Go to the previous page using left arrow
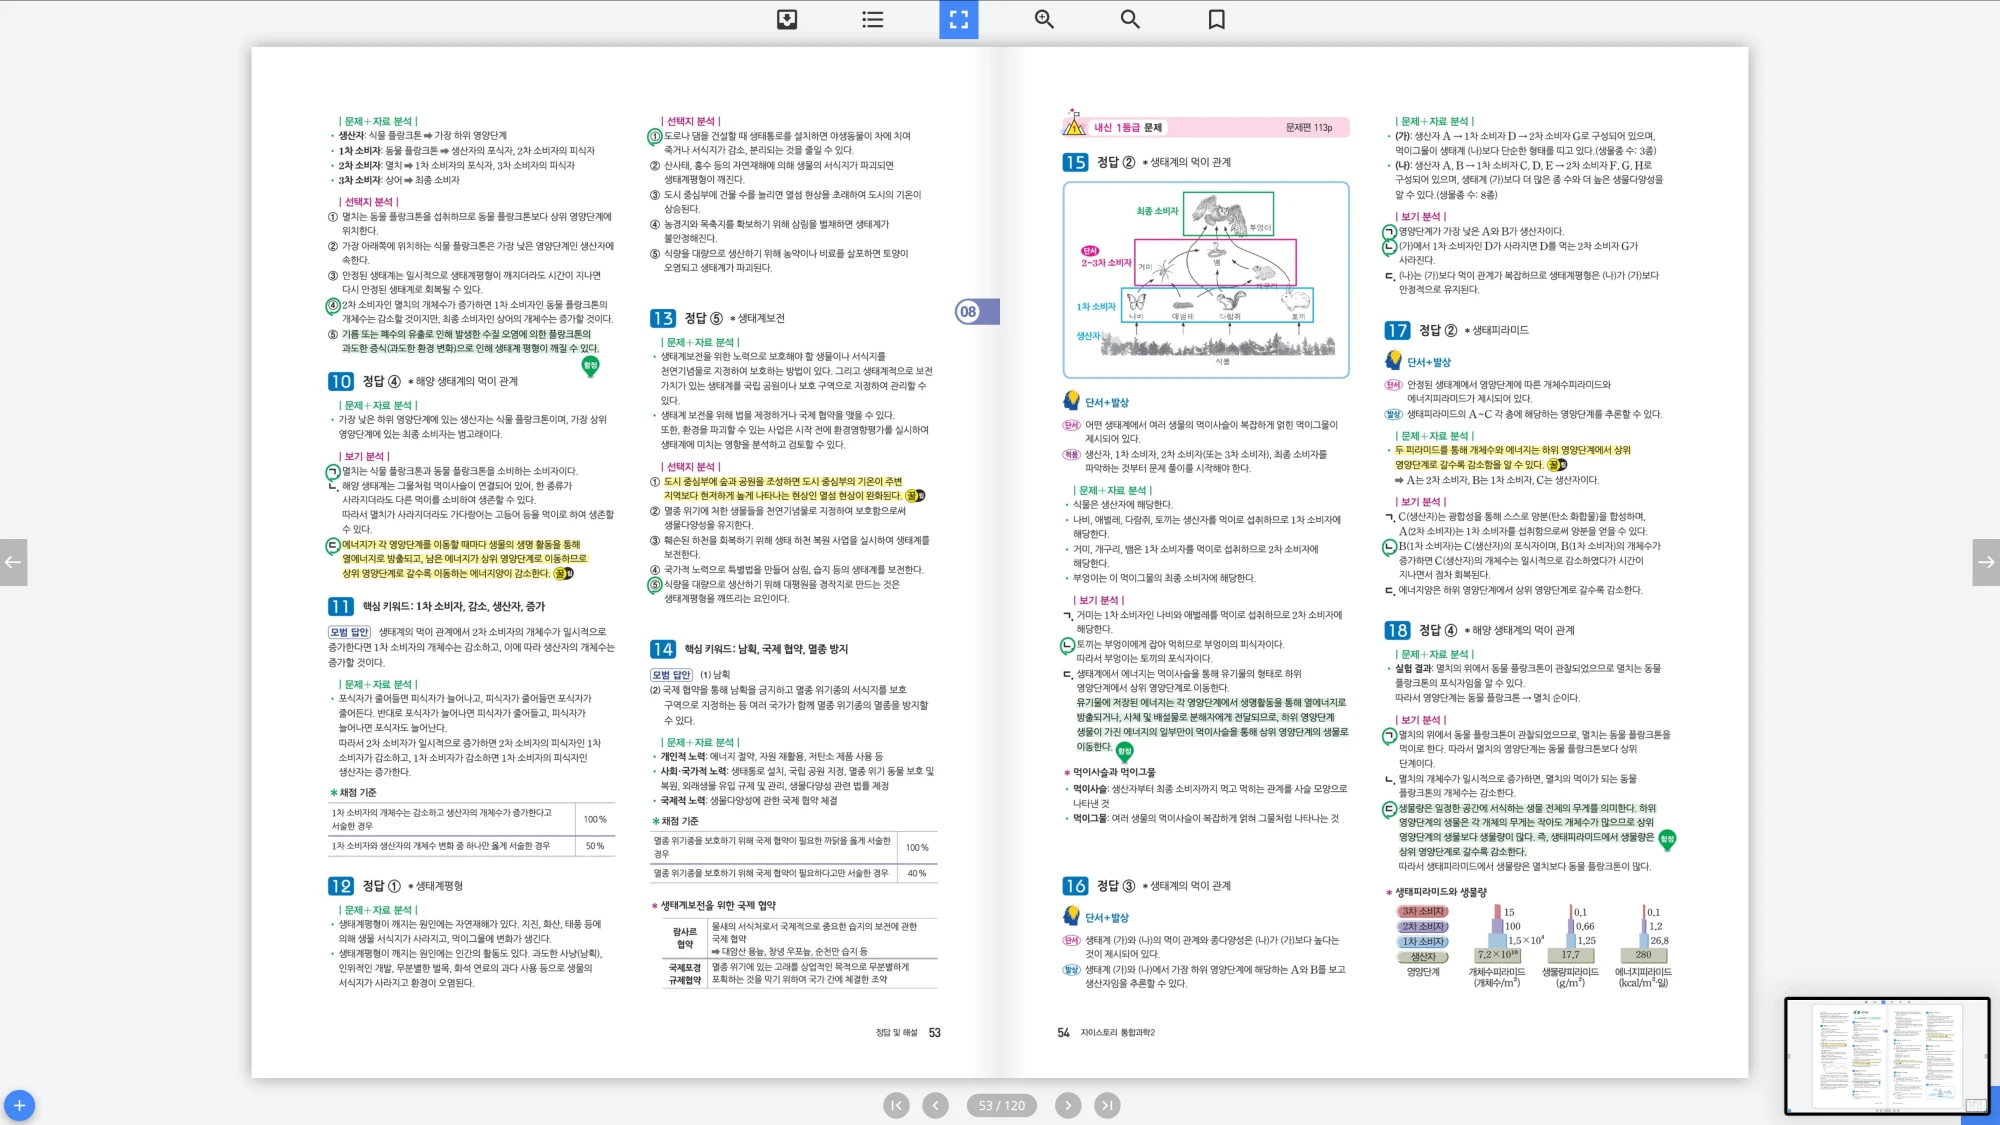 click(x=13, y=562)
